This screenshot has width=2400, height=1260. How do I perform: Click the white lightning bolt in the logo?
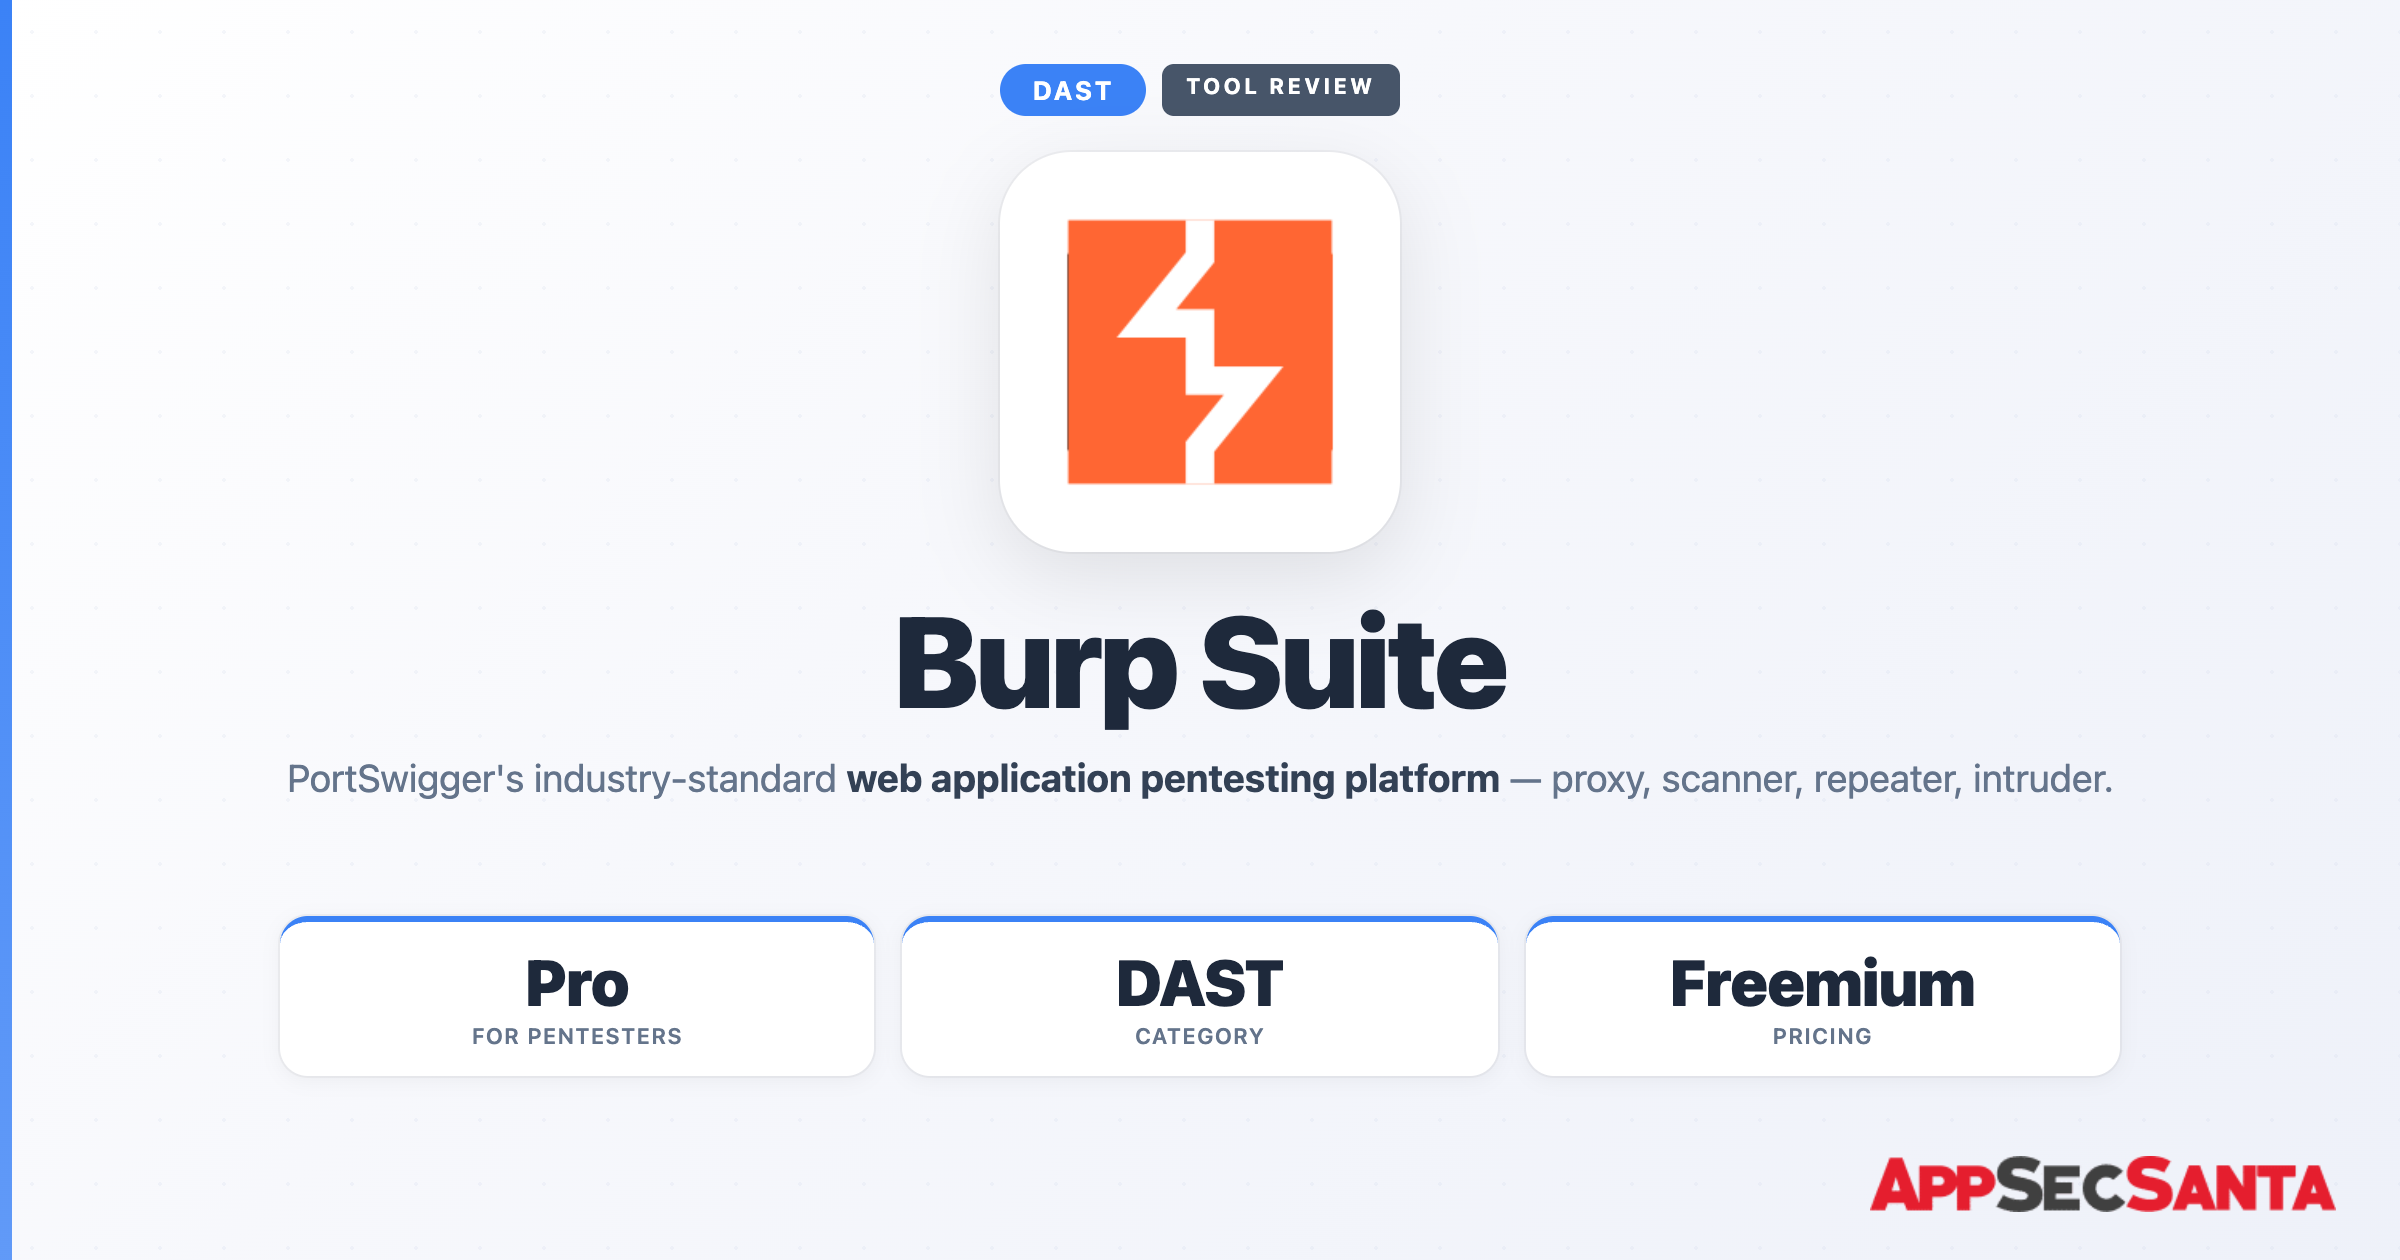1200,352
